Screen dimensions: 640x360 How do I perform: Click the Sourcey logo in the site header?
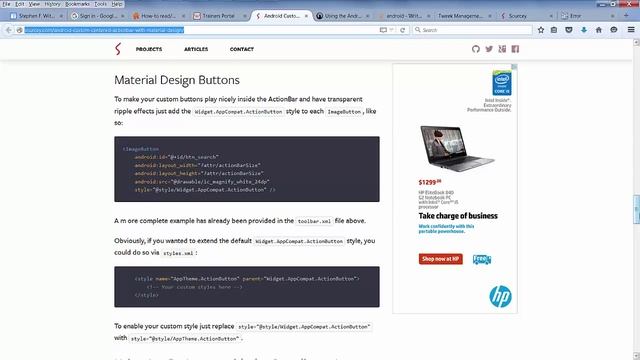(118, 49)
